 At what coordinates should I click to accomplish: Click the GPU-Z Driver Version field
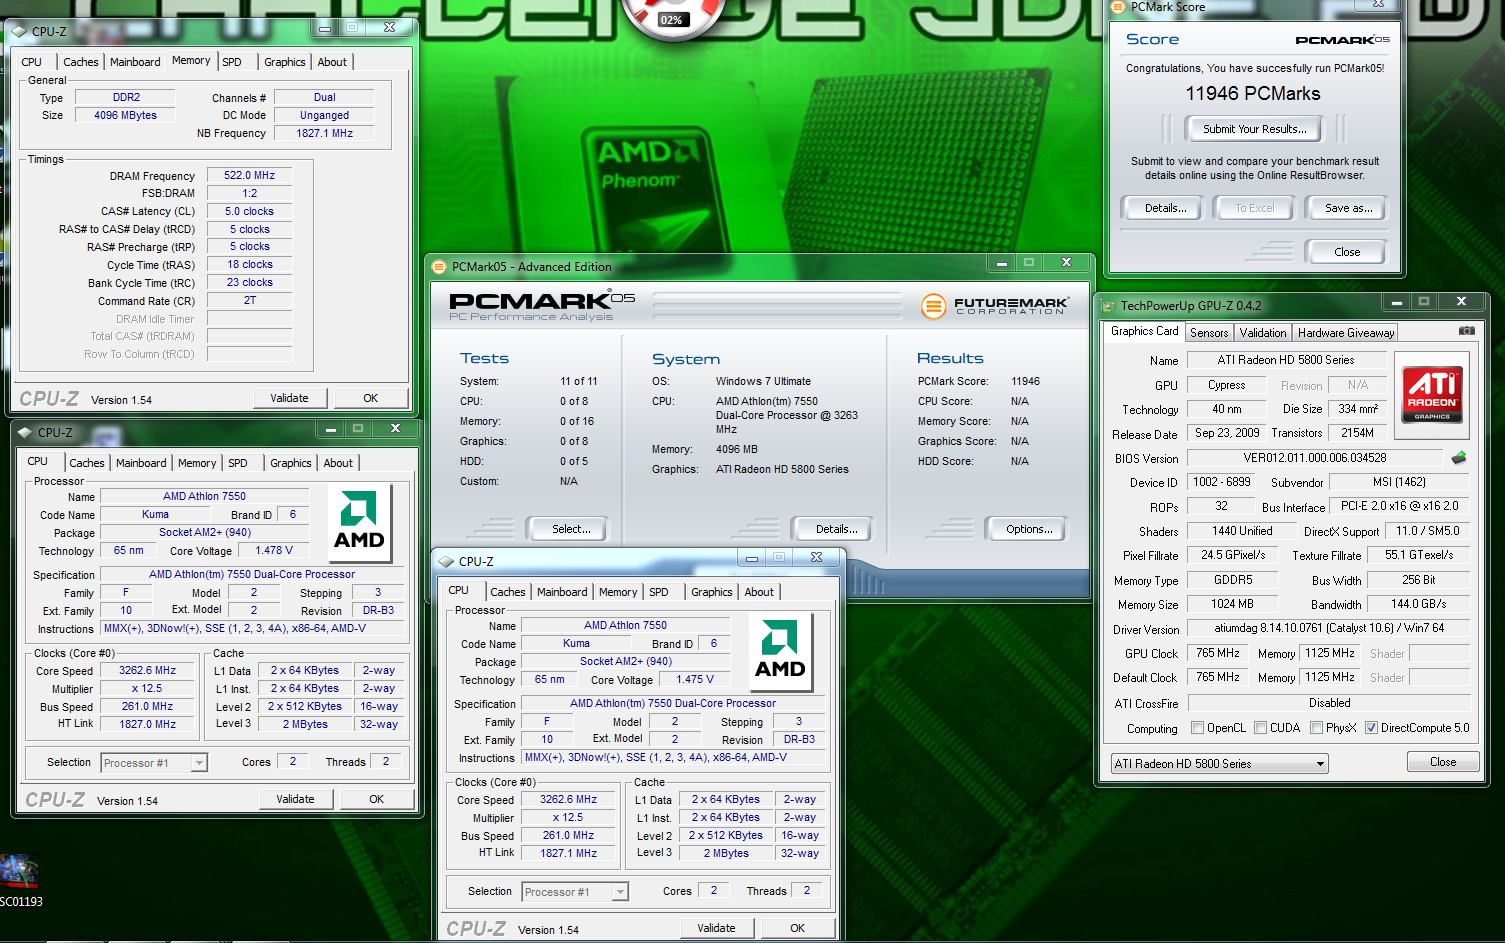coord(1329,629)
